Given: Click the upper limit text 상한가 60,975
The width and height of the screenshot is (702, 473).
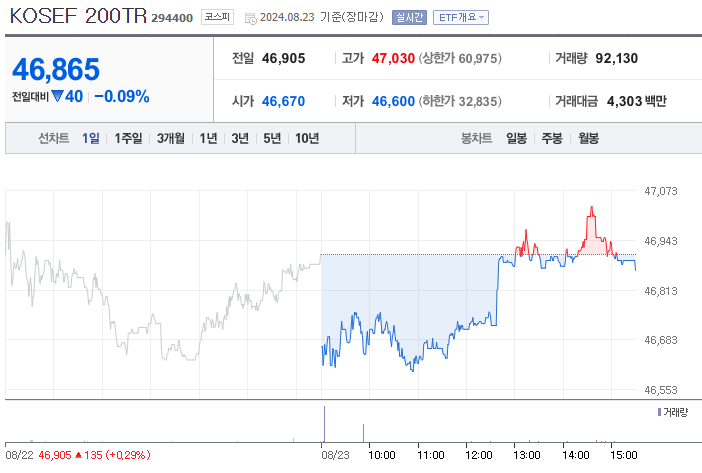Looking at the screenshot, I should point(460,58).
